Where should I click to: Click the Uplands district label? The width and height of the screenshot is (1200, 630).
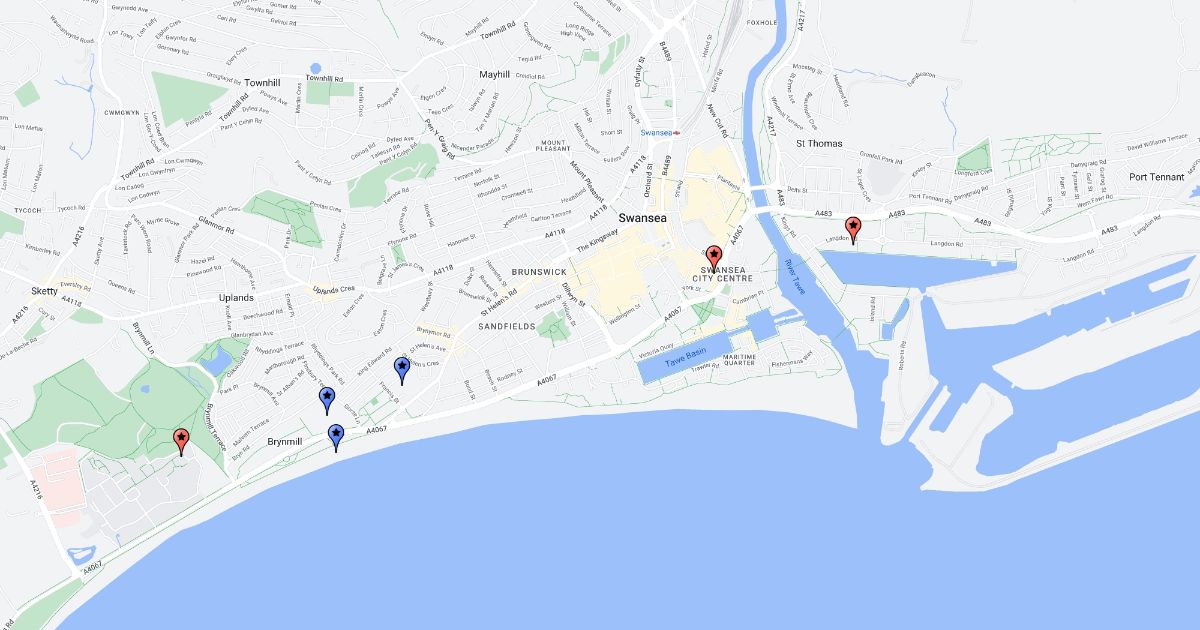(x=236, y=298)
